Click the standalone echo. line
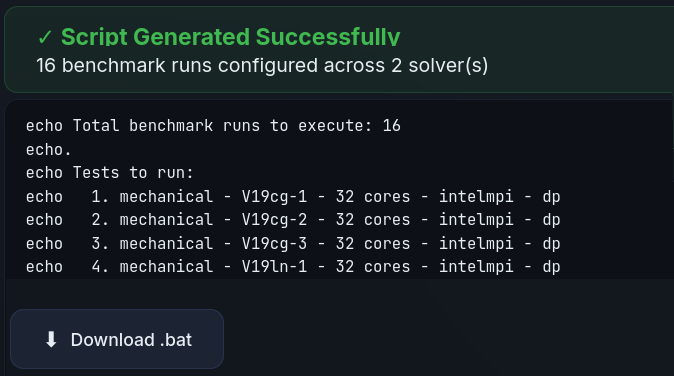 tap(49, 150)
